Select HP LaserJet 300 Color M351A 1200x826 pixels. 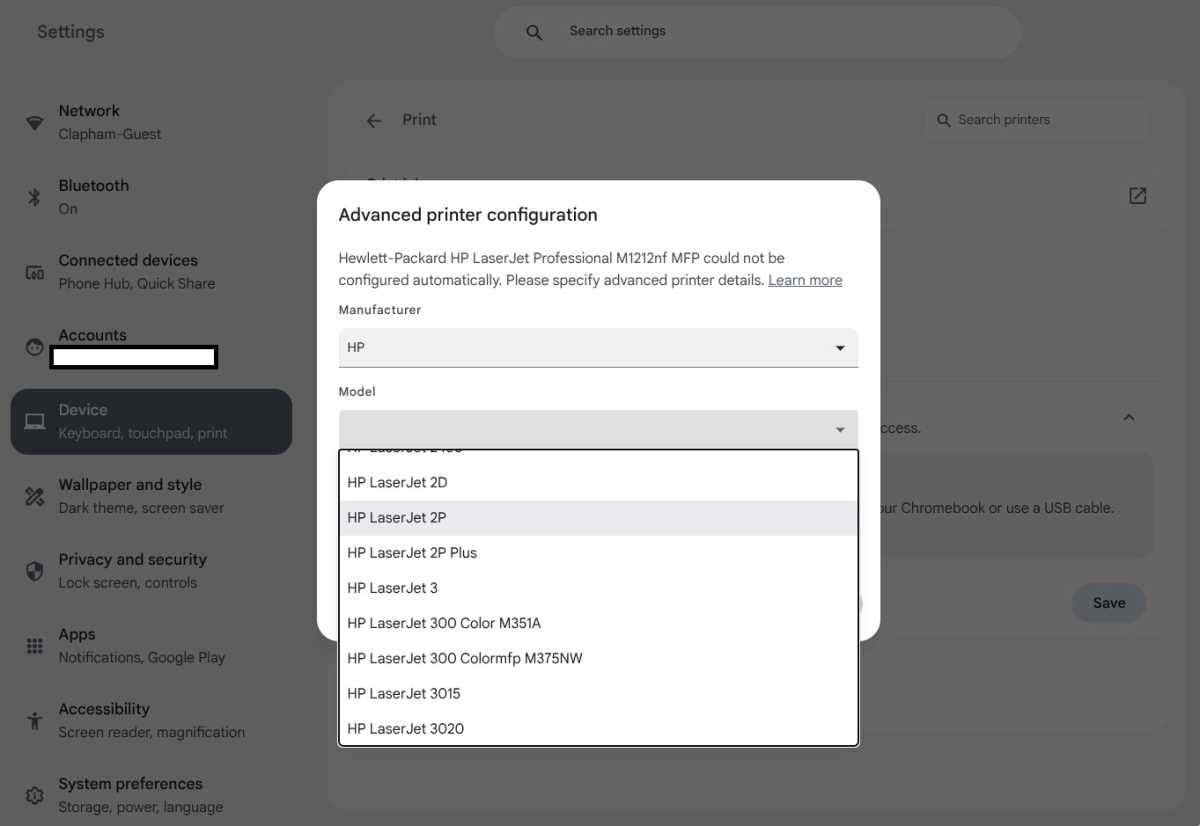(598, 623)
